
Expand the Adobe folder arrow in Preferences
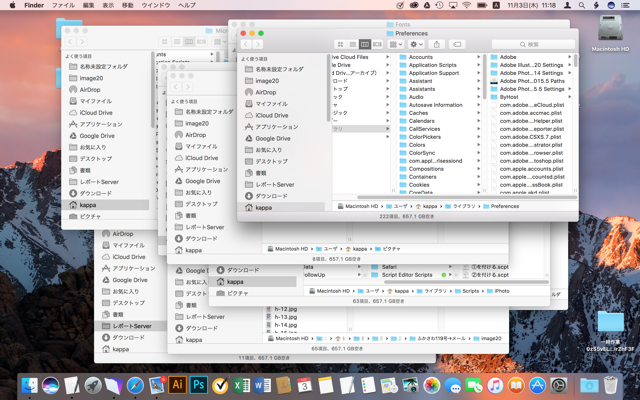569,57
